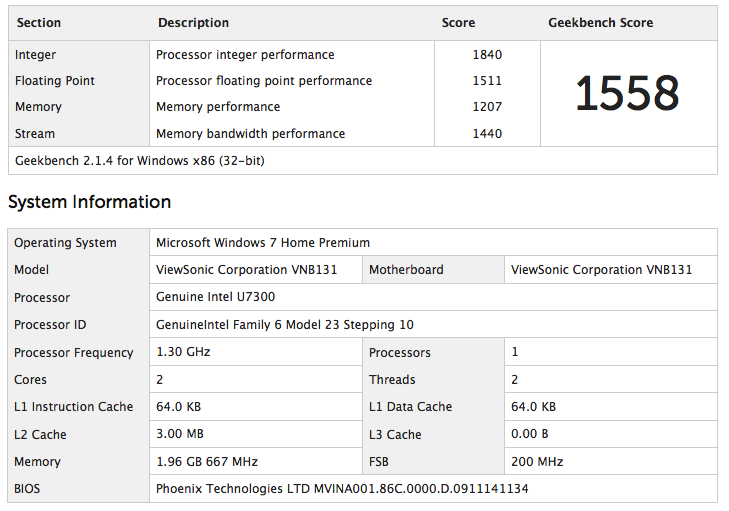Click the Motherboard label cell

coord(406,270)
